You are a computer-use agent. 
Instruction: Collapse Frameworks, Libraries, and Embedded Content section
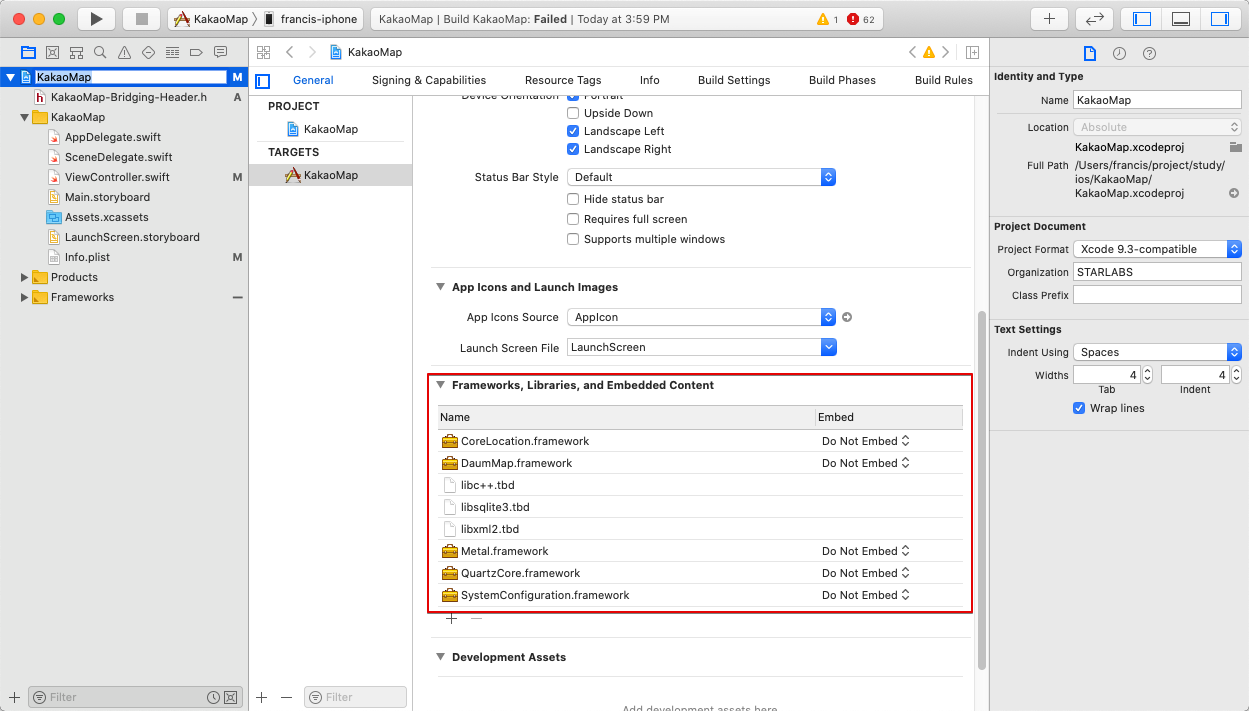click(440, 385)
